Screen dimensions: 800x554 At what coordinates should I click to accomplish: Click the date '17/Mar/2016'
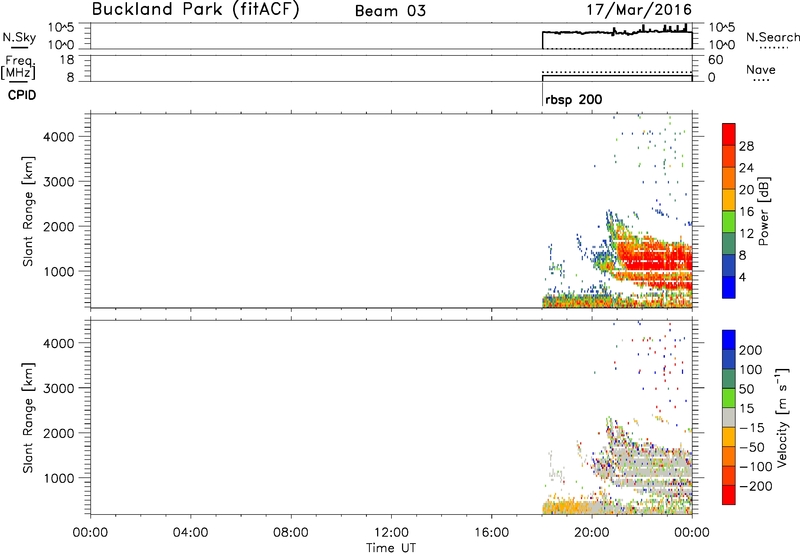[639, 10]
